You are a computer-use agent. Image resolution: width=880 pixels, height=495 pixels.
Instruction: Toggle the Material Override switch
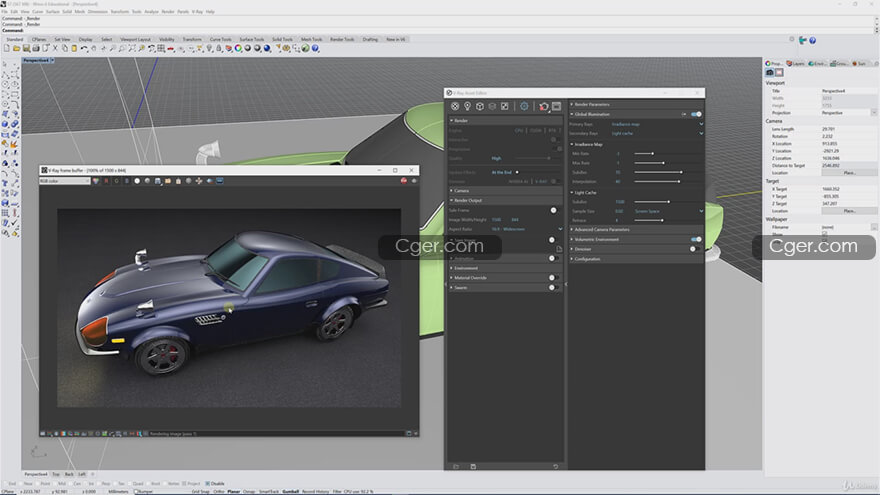coord(554,277)
